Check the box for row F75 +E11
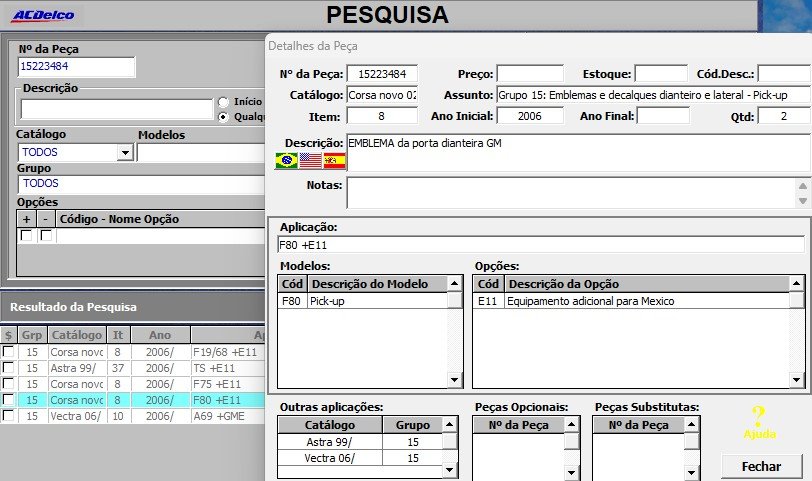Image resolution: width=812 pixels, height=481 pixels. pyautogui.click(x=8, y=384)
